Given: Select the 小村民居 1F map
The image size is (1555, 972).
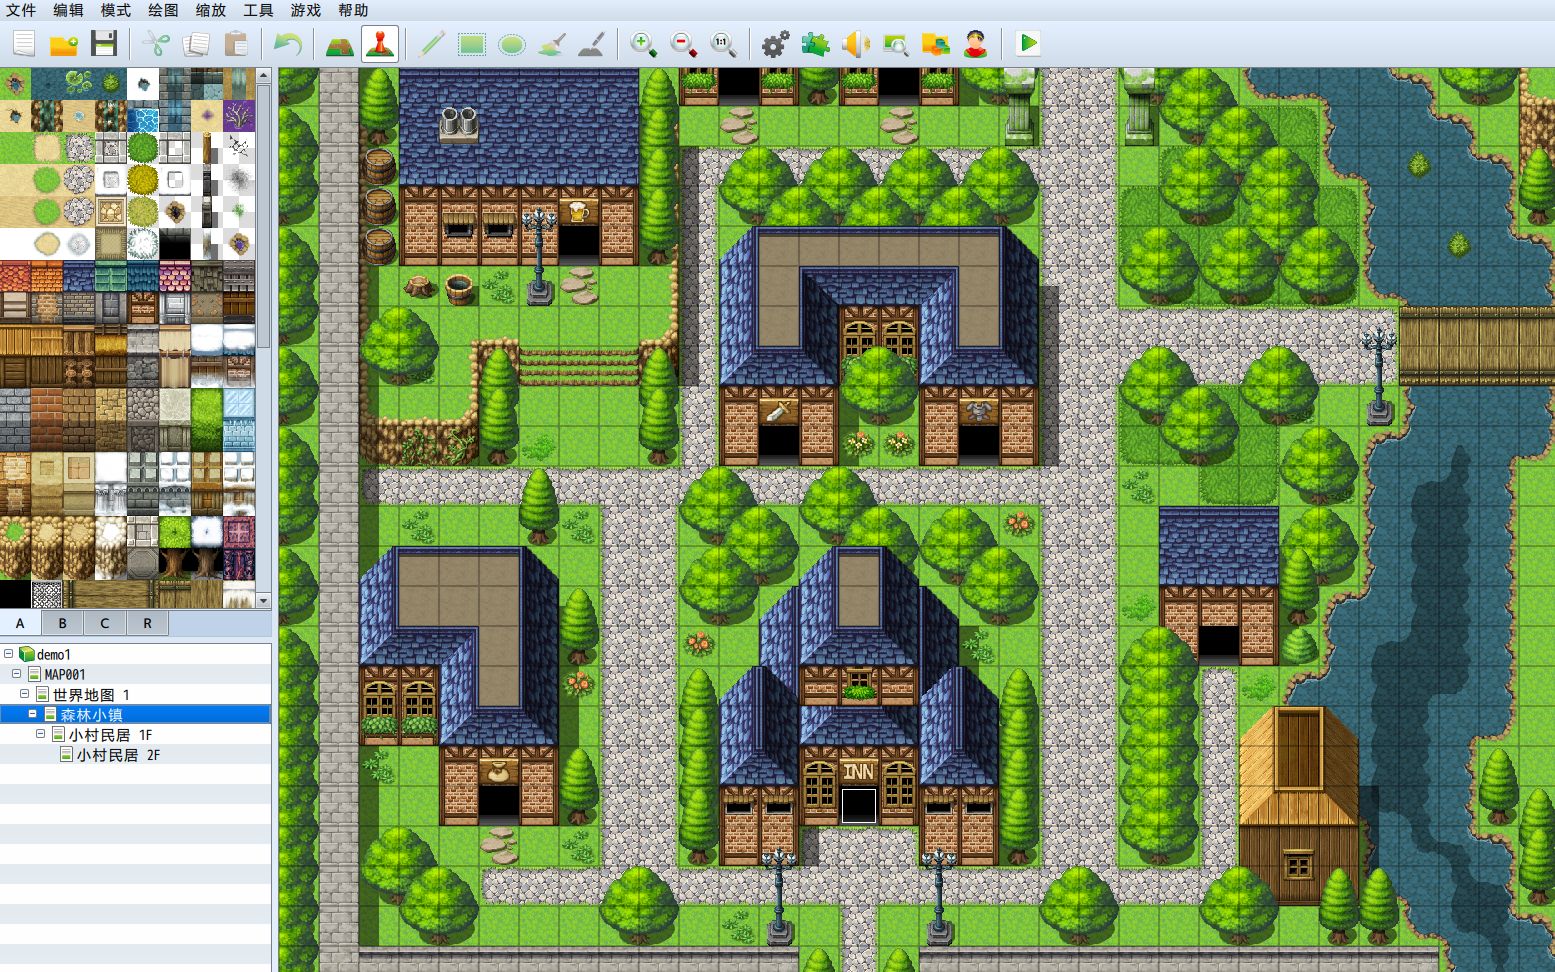Looking at the screenshot, I should [110, 735].
